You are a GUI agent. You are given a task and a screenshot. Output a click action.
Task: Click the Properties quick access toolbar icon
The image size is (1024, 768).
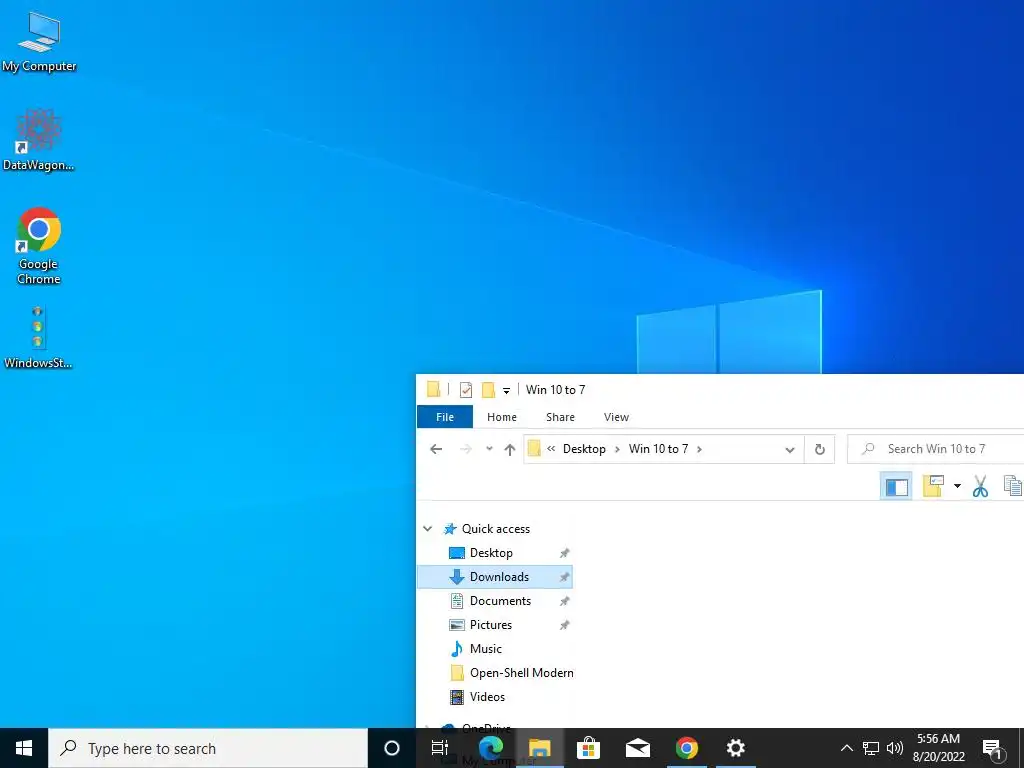tap(466, 390)
